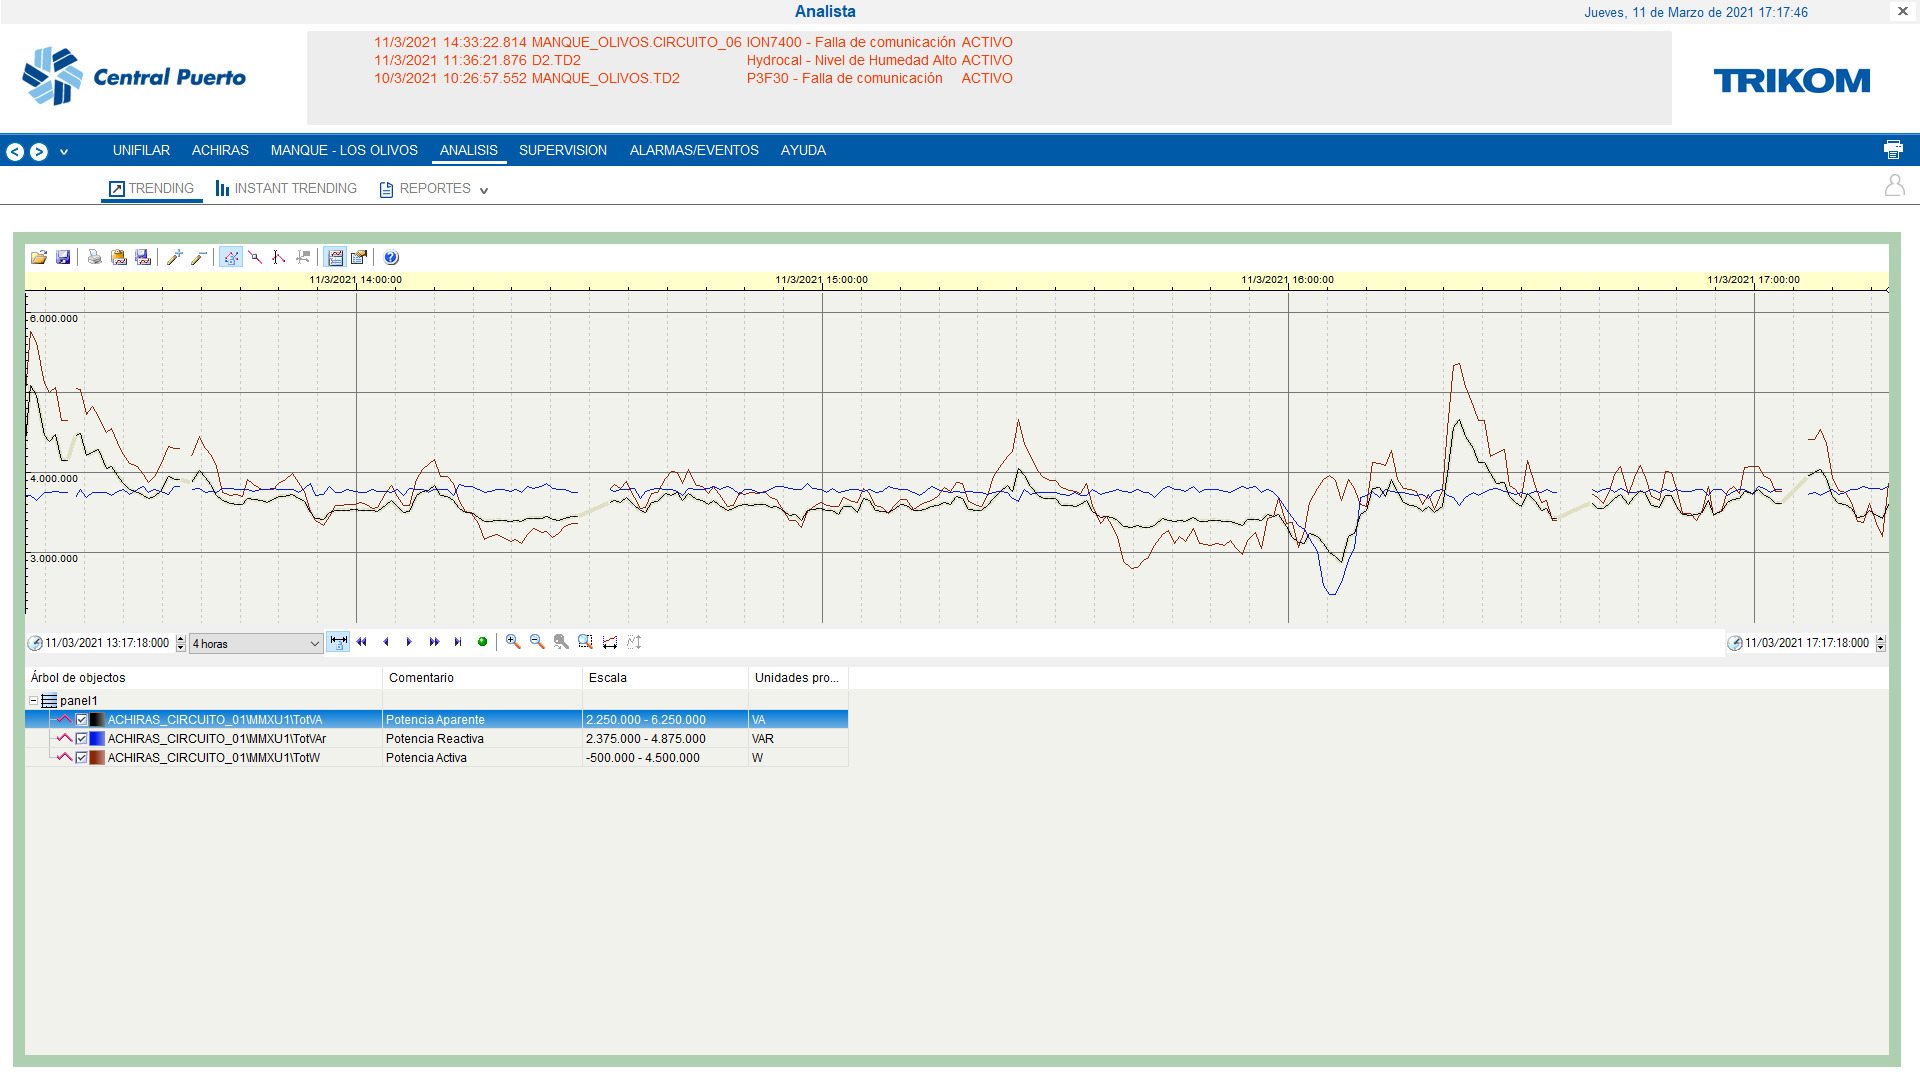Open the SUPERVISION menu

click(x=562, y=150)
